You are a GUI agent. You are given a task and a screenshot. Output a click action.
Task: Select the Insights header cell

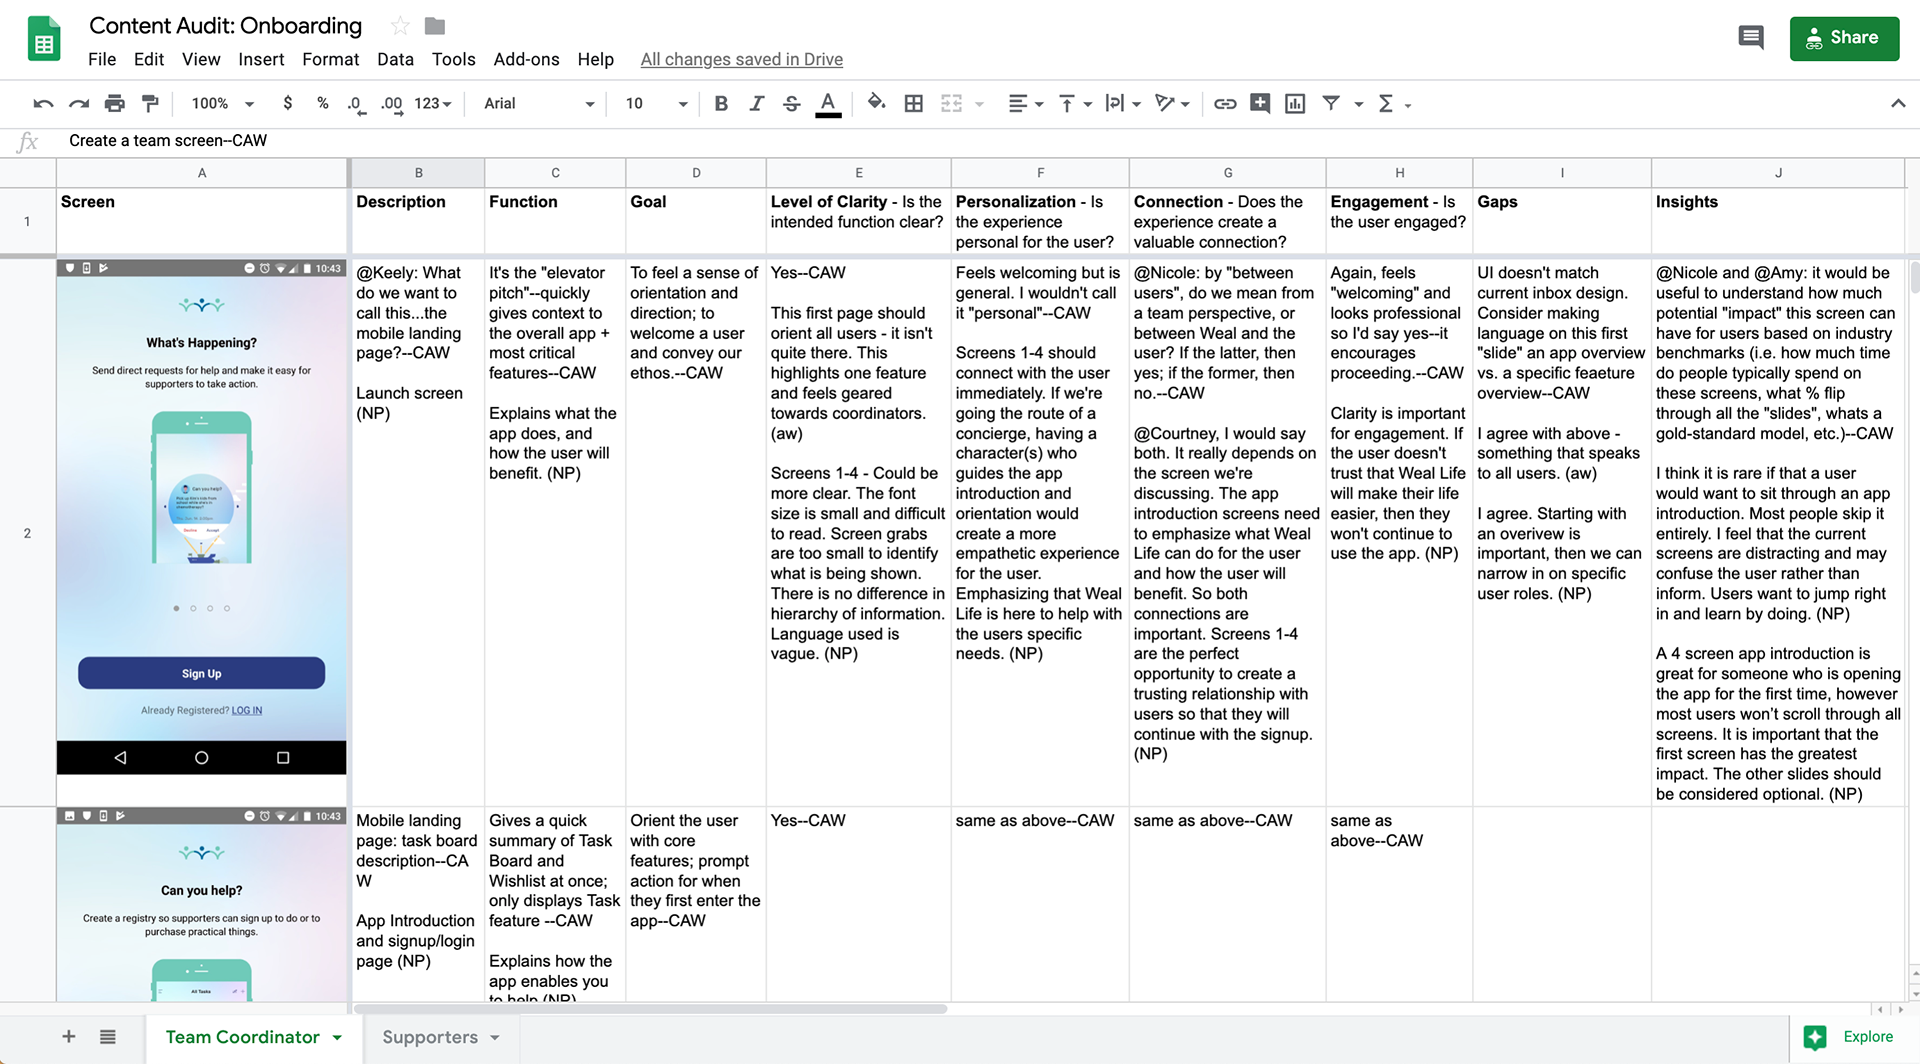[x=1777, y=221]
